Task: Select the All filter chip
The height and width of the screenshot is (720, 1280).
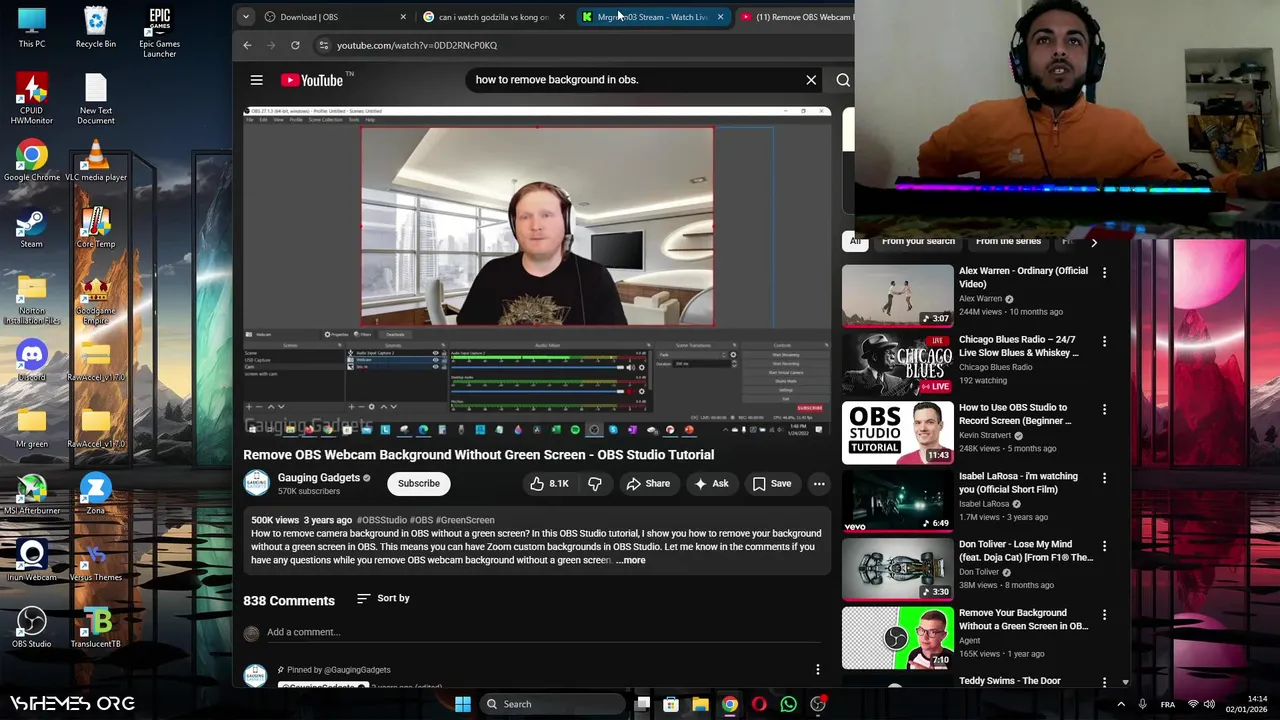Action: pos(855,241)
